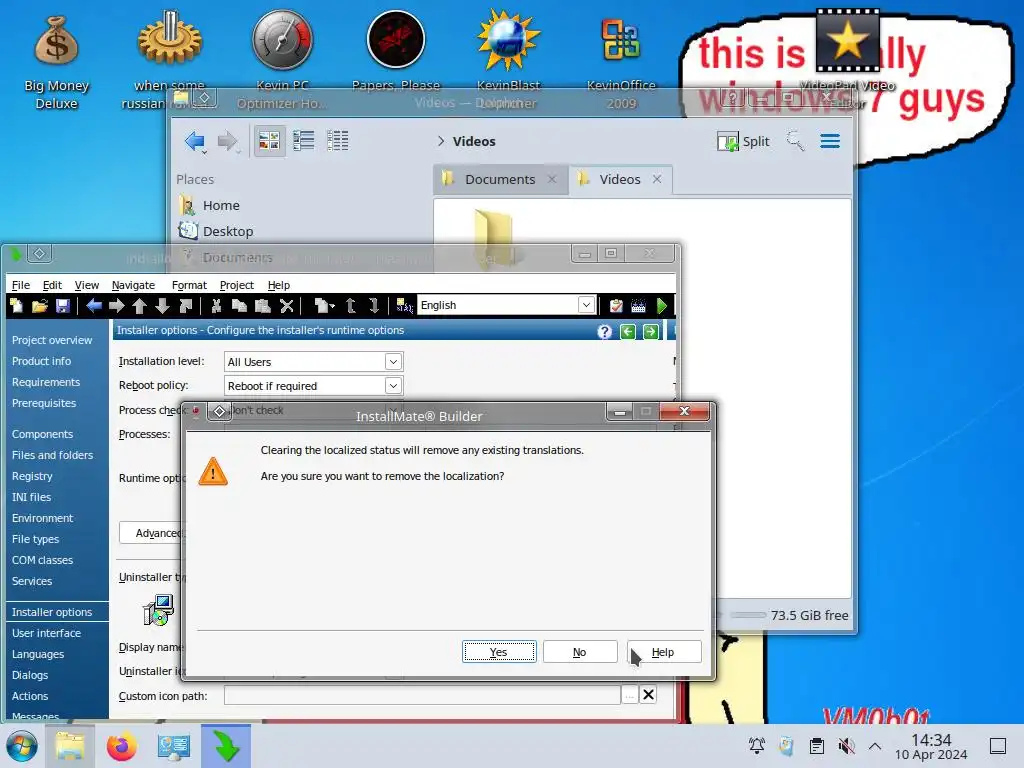
Task: Click the green next page arrow icon
Action: (650, 332)
